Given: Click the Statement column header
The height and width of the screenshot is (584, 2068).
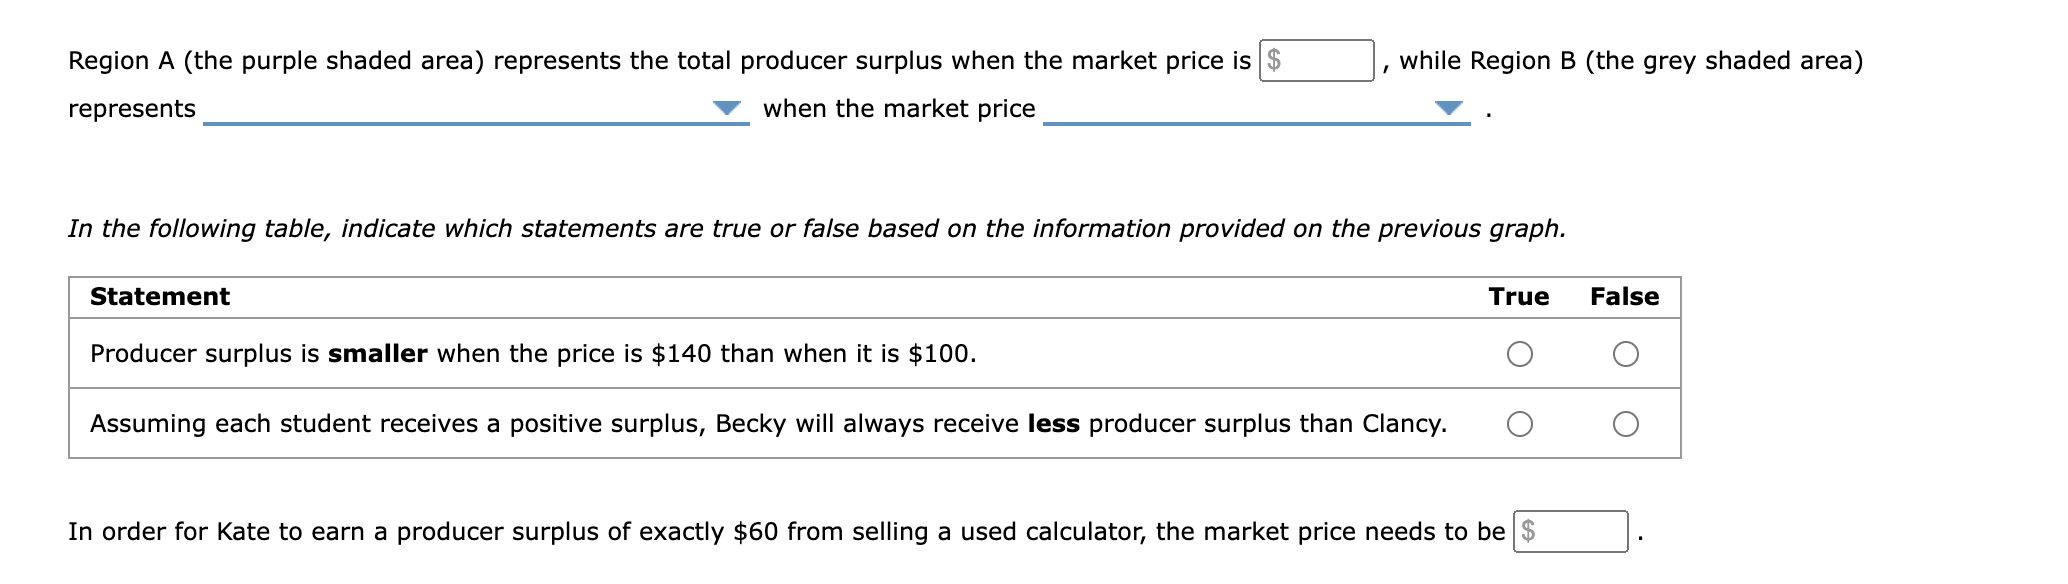Looking at the screenshot, I should pos(160,296).
